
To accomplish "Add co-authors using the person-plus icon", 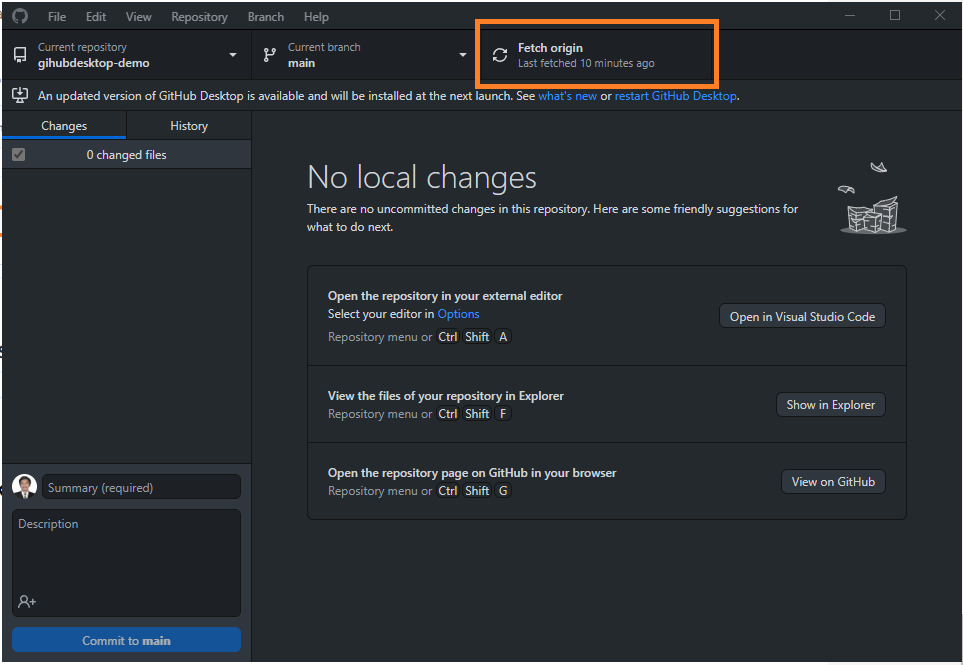I will click(x=27, y=601).
